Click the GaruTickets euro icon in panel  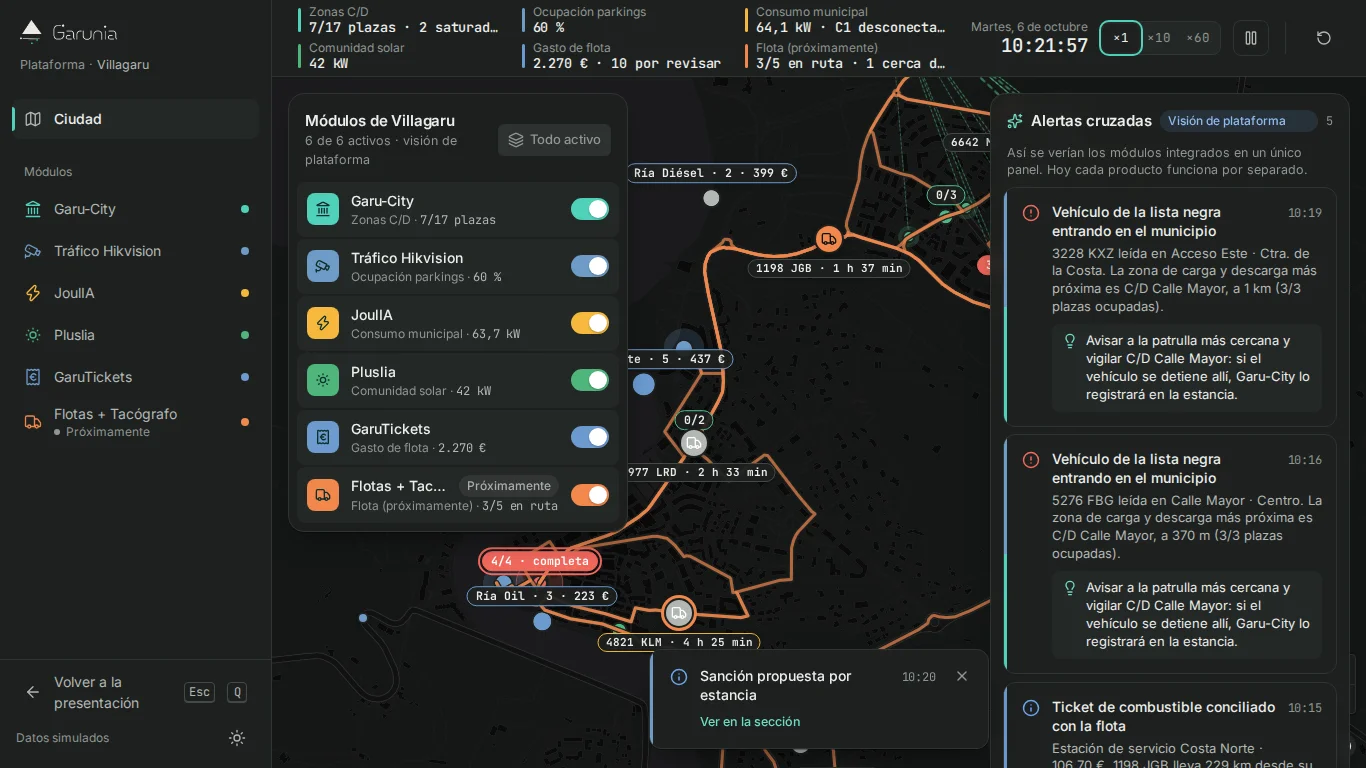tap(323, 437)
